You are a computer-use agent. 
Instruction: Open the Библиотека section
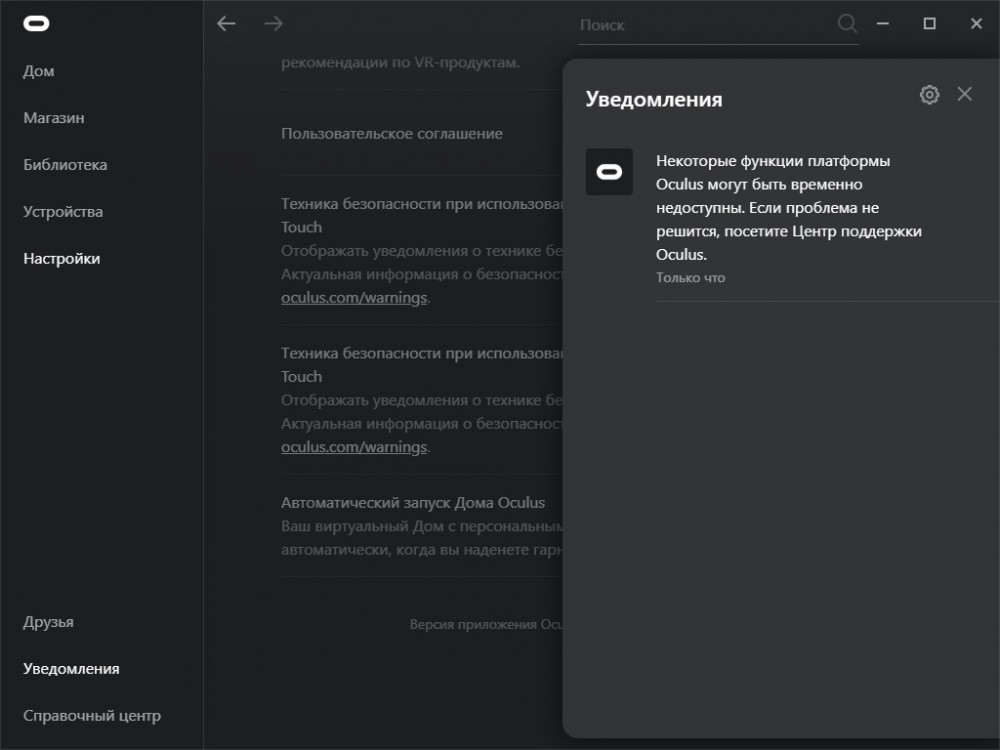point(65,165)
